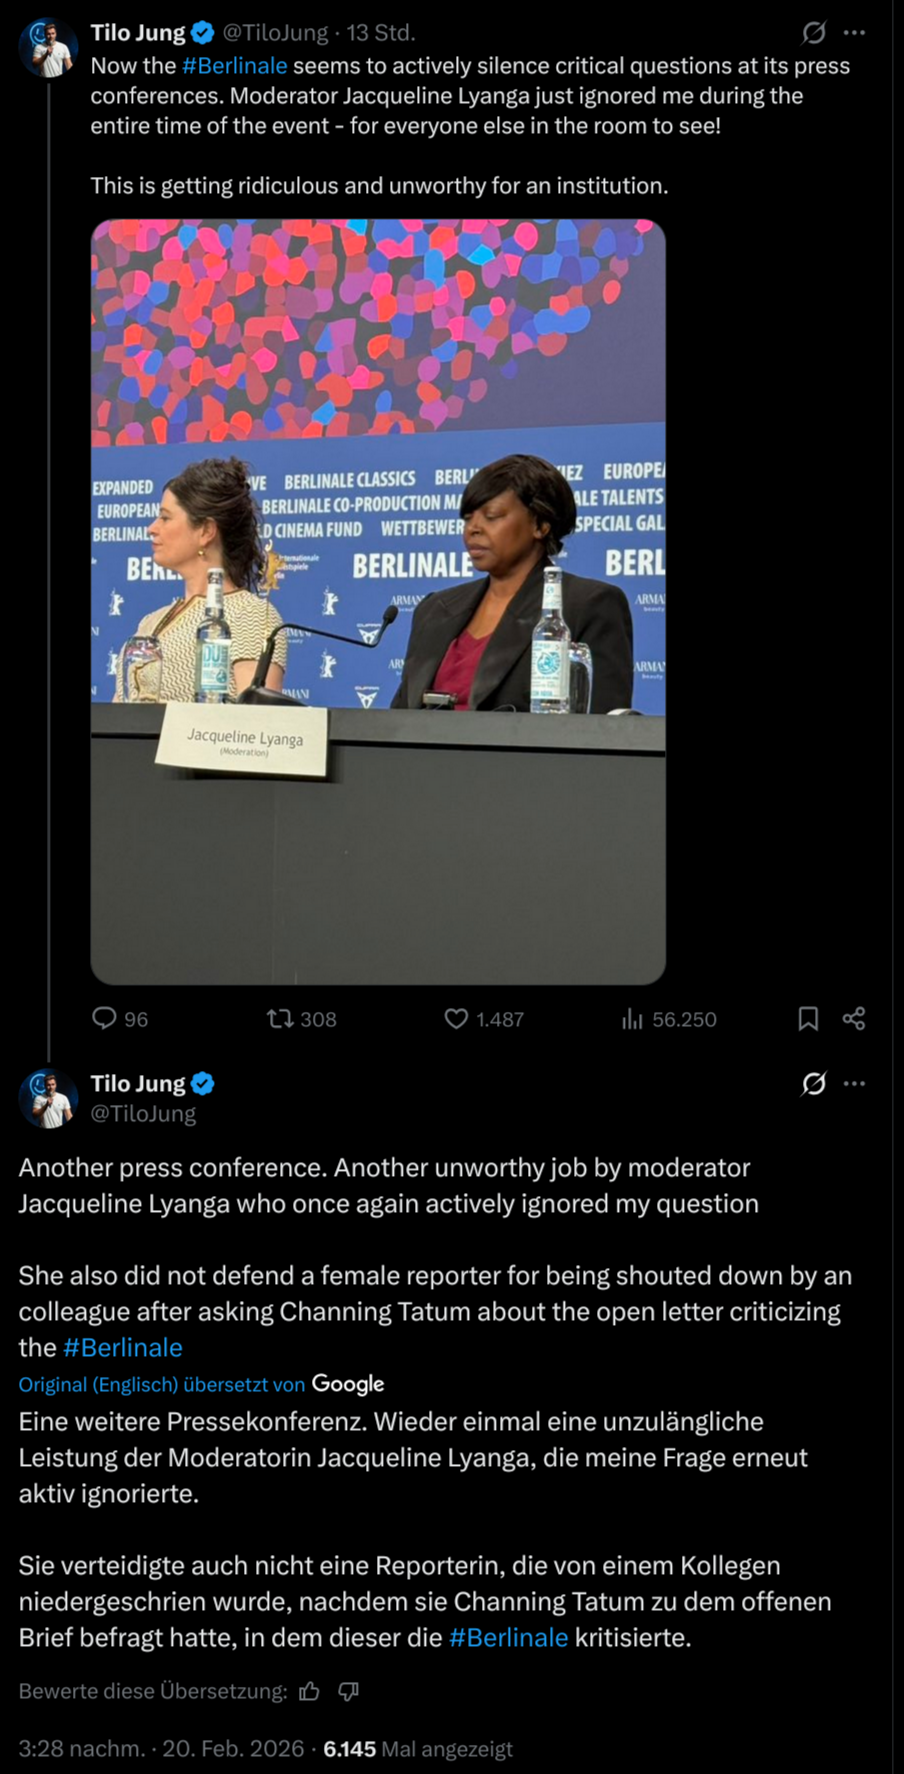Click the share icon under the photo
Screen dimensions: 904x1774
[x=854, y=1019]
